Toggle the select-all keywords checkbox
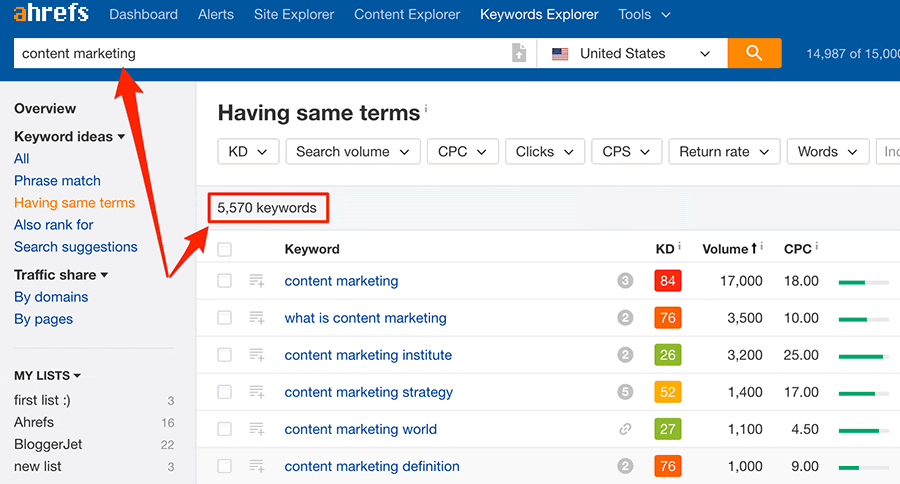 tap(225, 249)
